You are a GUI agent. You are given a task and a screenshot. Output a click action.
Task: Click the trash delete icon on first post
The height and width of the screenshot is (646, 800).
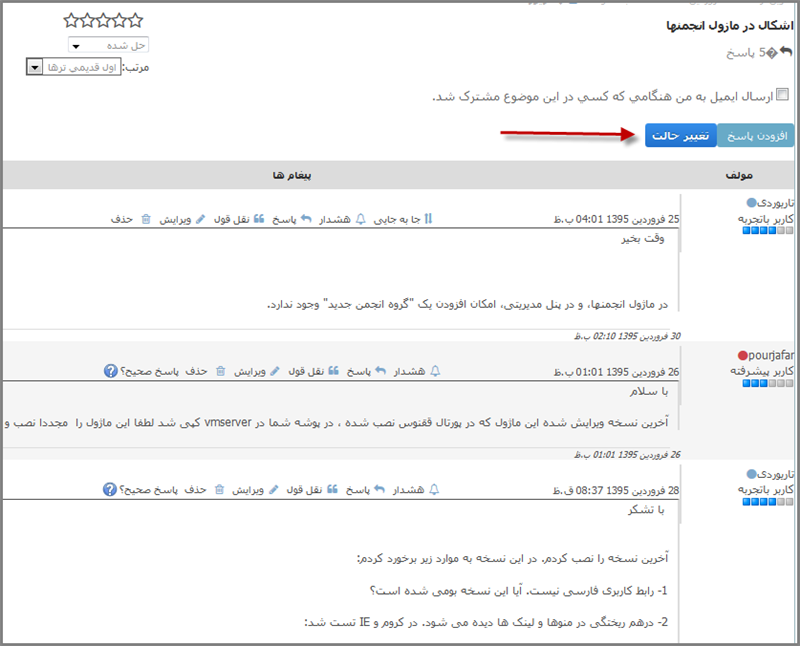(146, 219)
